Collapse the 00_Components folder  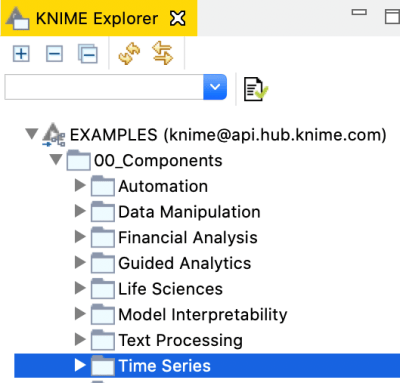coord(56,159)
